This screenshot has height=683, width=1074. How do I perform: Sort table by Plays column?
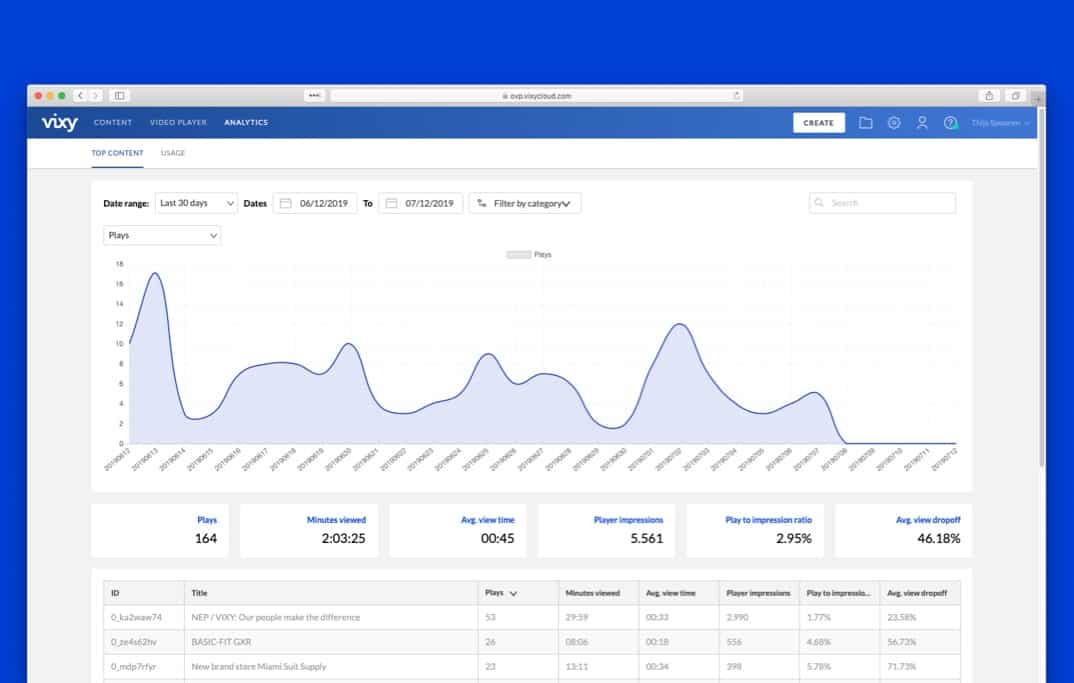[500, 593]
